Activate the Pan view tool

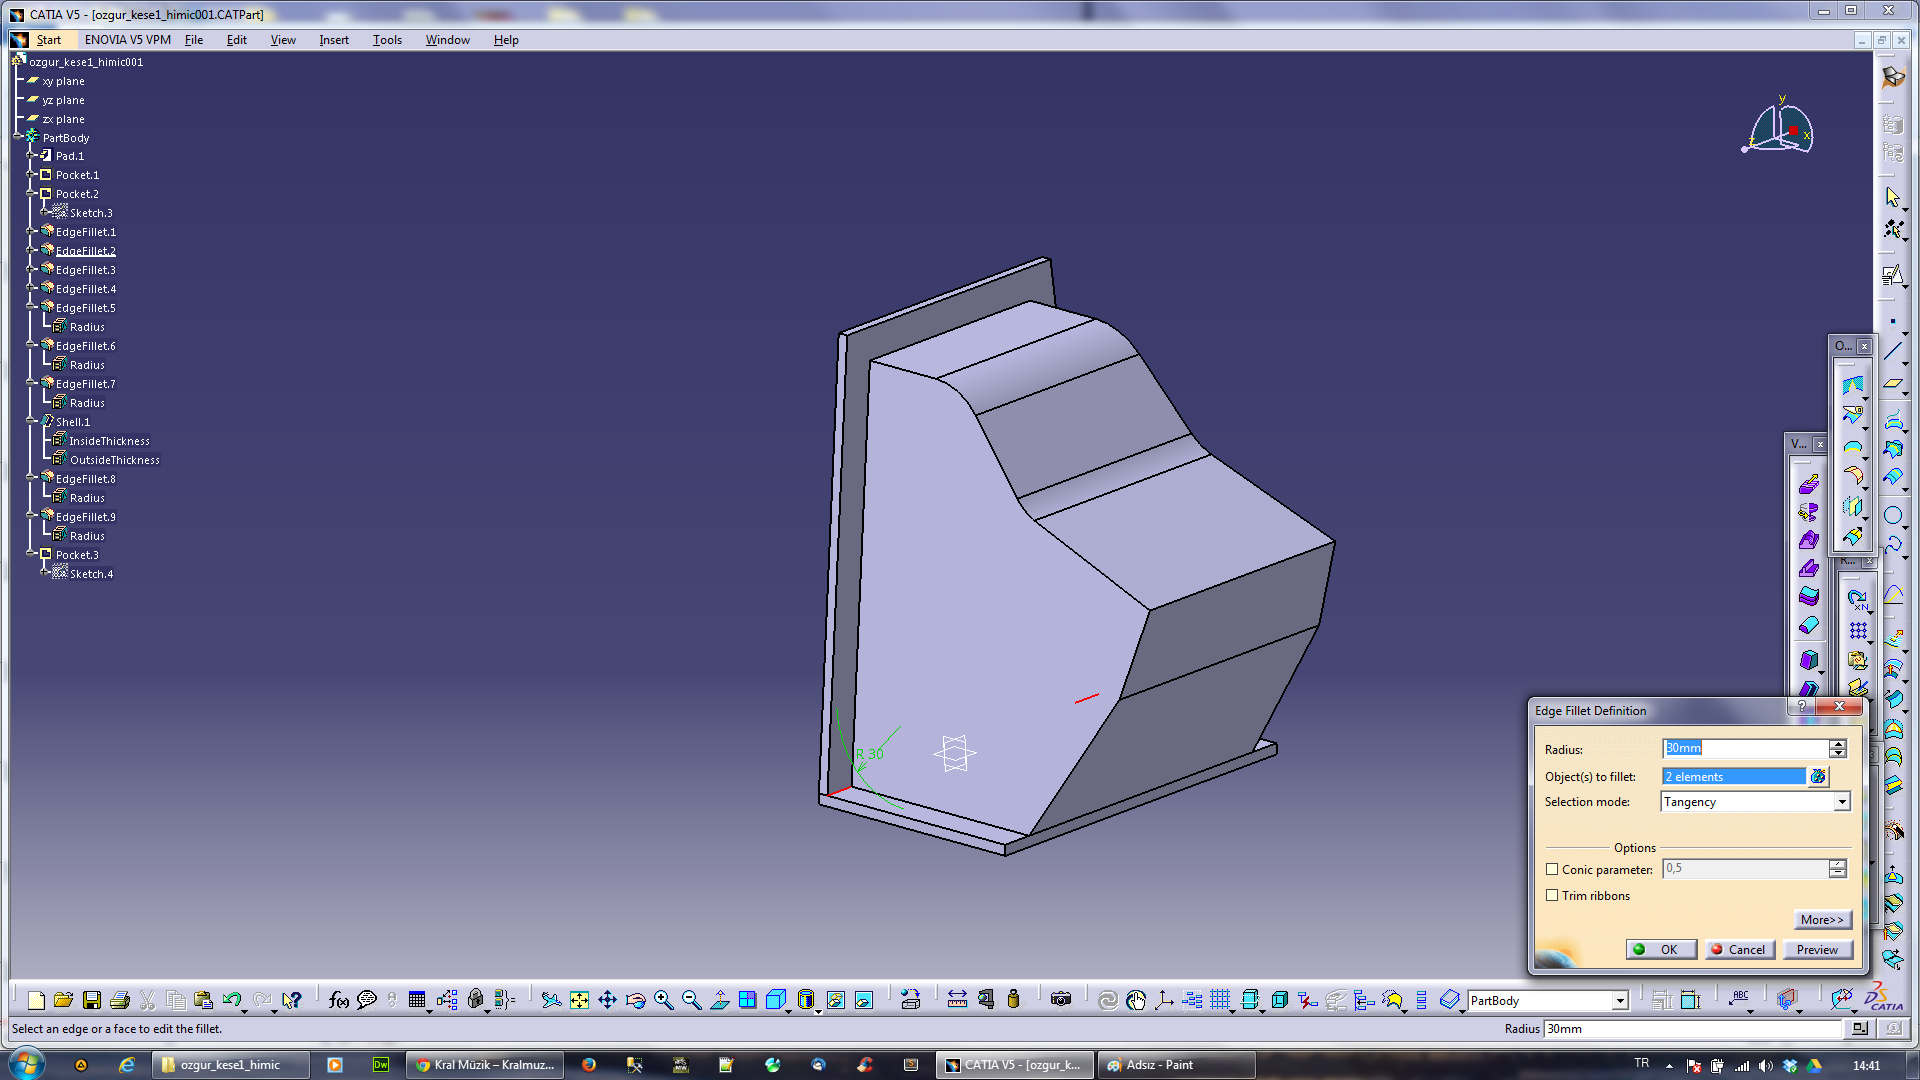(607, 1000)
